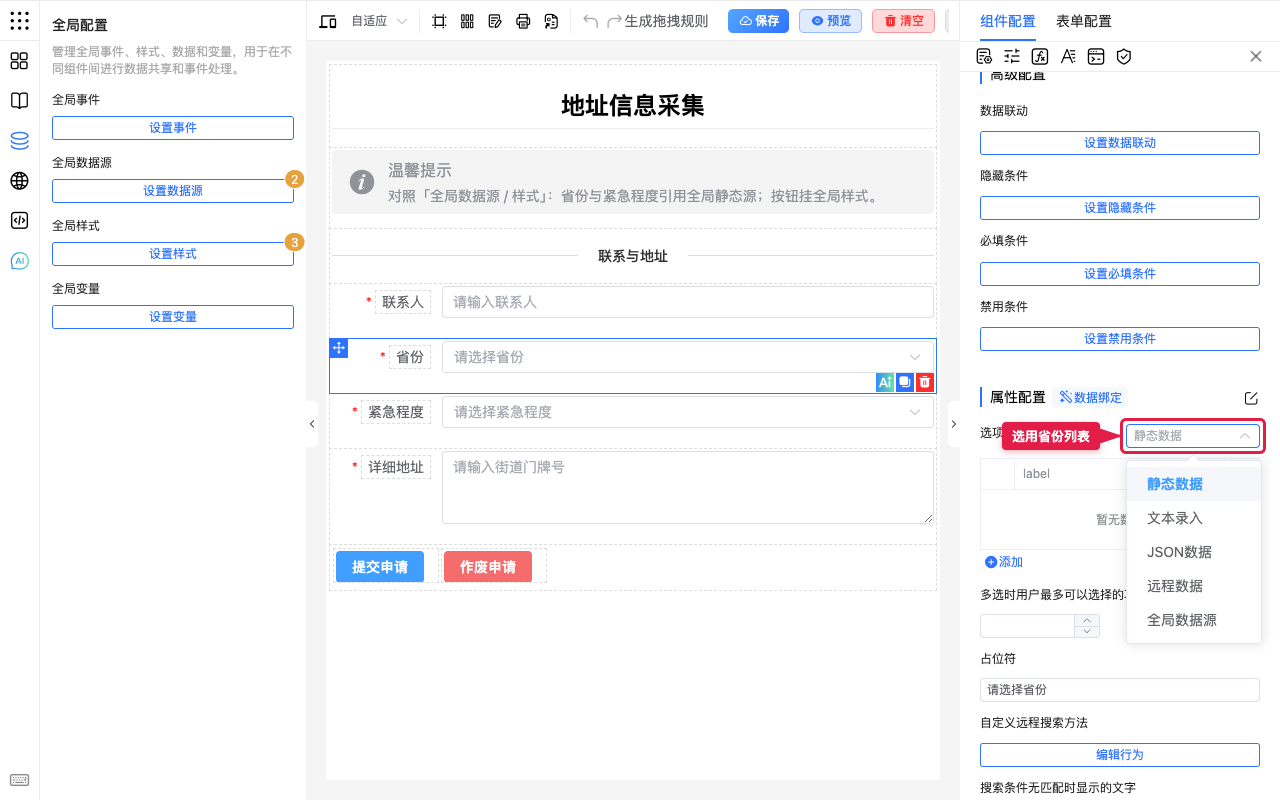
Task: Decrease the max selection count stepper
Action: click(x=1086, y=632)
